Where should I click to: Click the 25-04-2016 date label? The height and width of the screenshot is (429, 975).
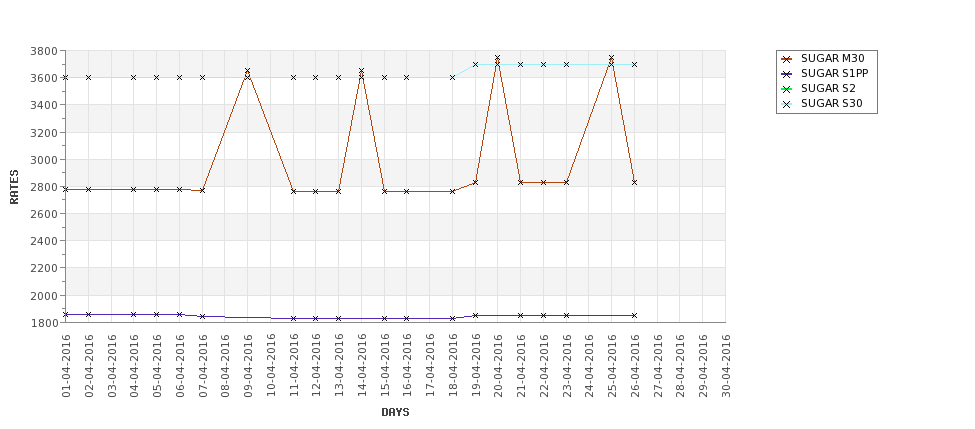[612, 366]
